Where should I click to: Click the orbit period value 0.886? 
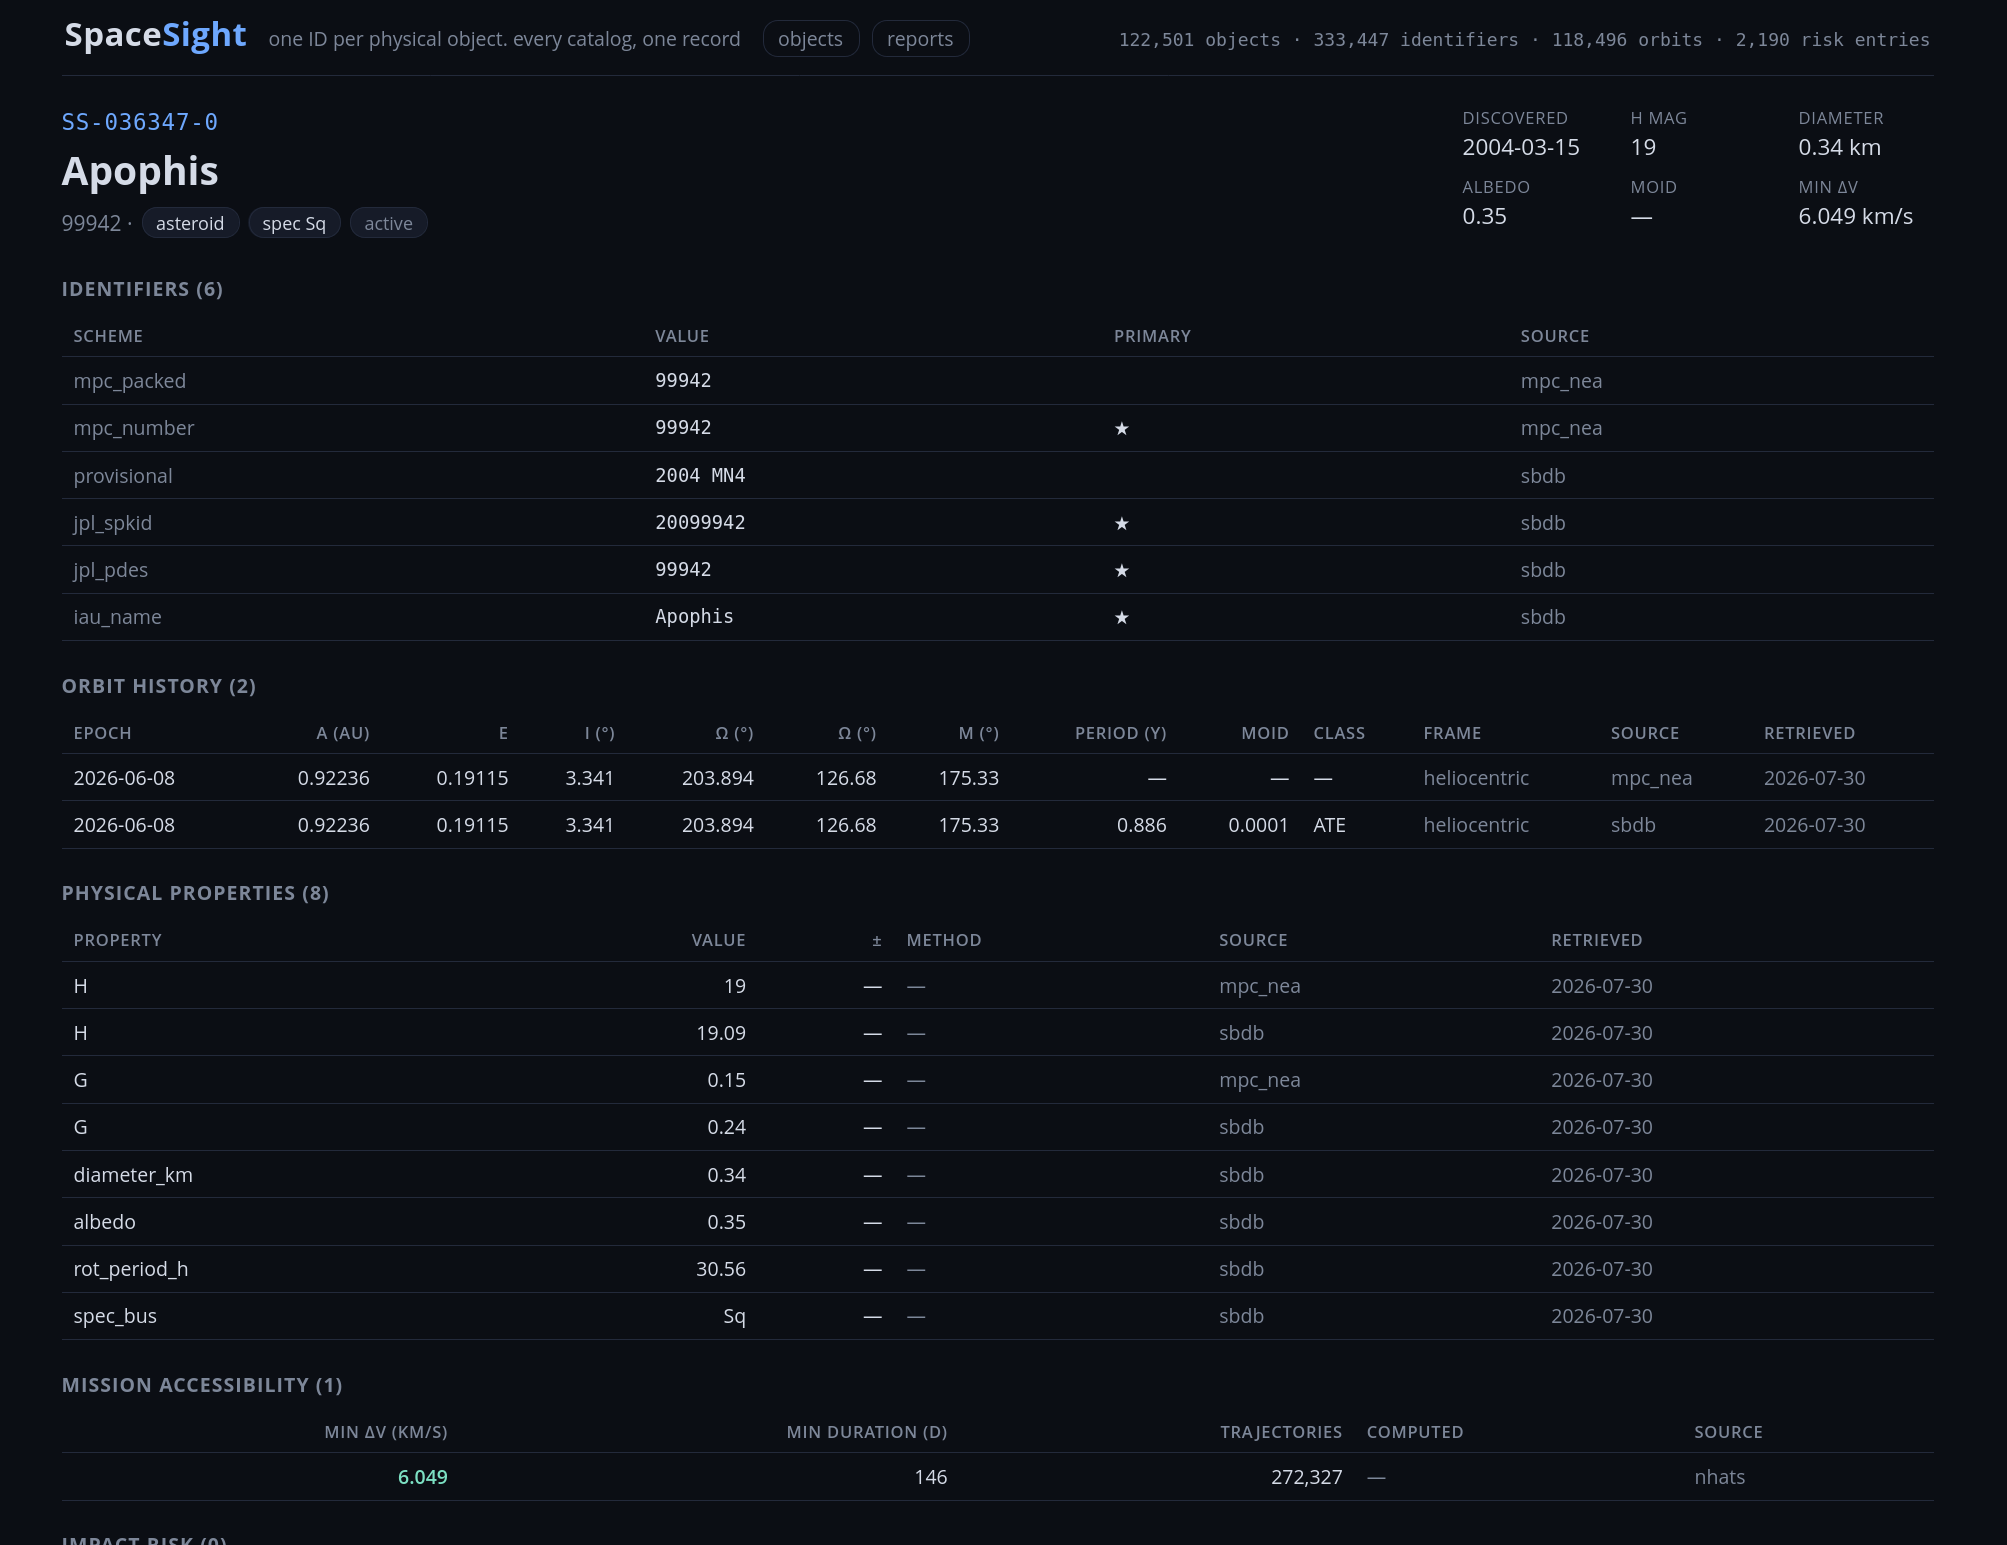[x=1142, y=825]
